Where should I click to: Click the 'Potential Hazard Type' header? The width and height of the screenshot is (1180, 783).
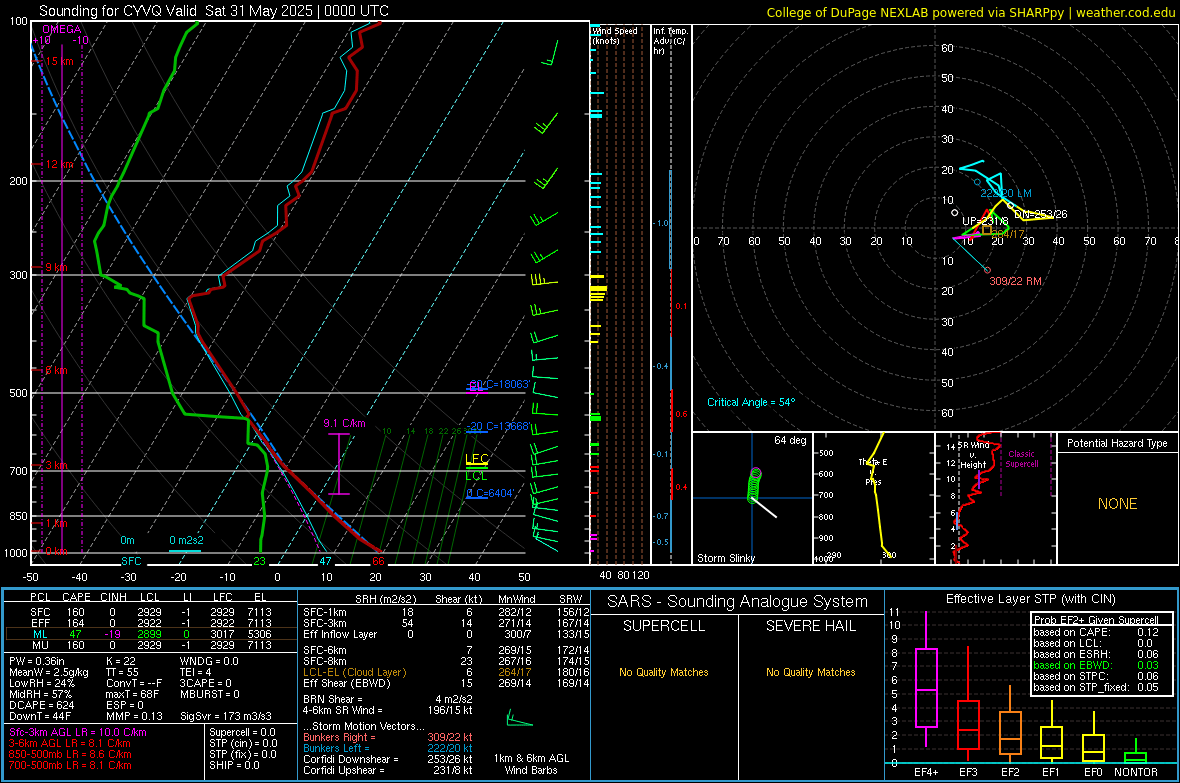click(x=1117, y=443)
